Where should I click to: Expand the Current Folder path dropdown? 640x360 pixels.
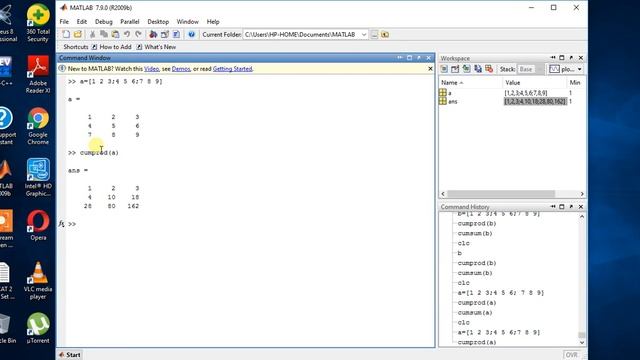pos(364,35)
